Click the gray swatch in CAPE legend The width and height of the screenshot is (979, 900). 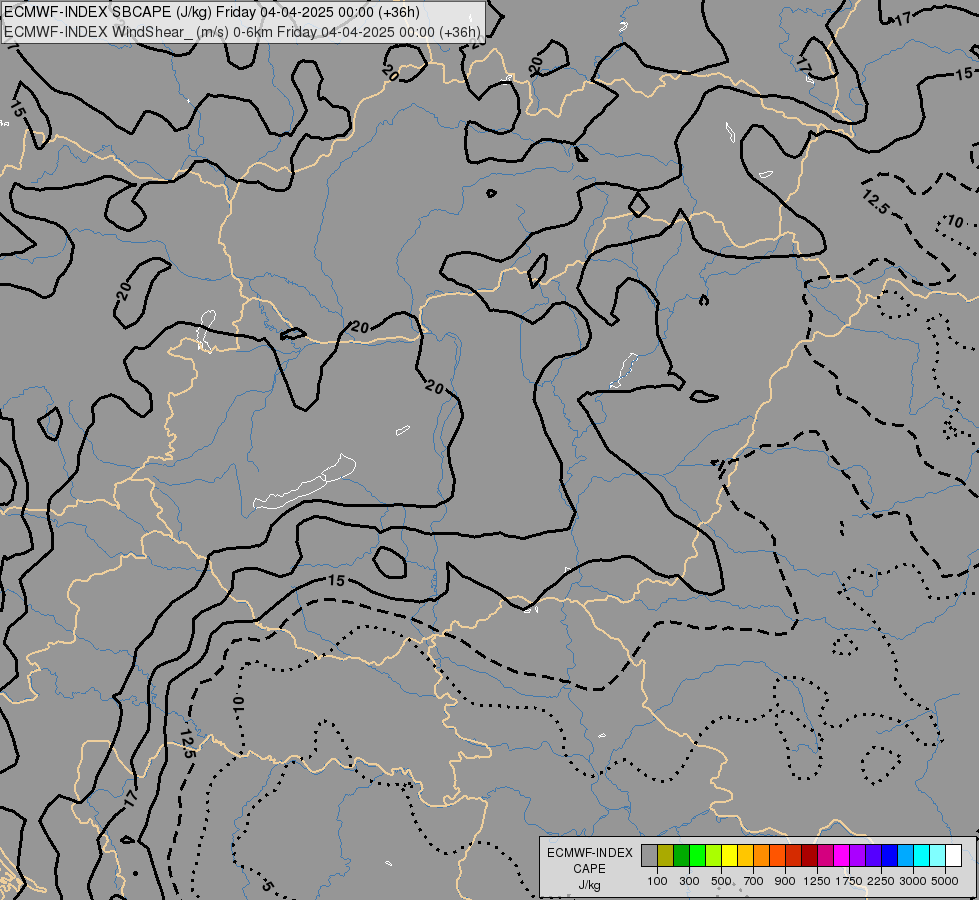[649, 856]
